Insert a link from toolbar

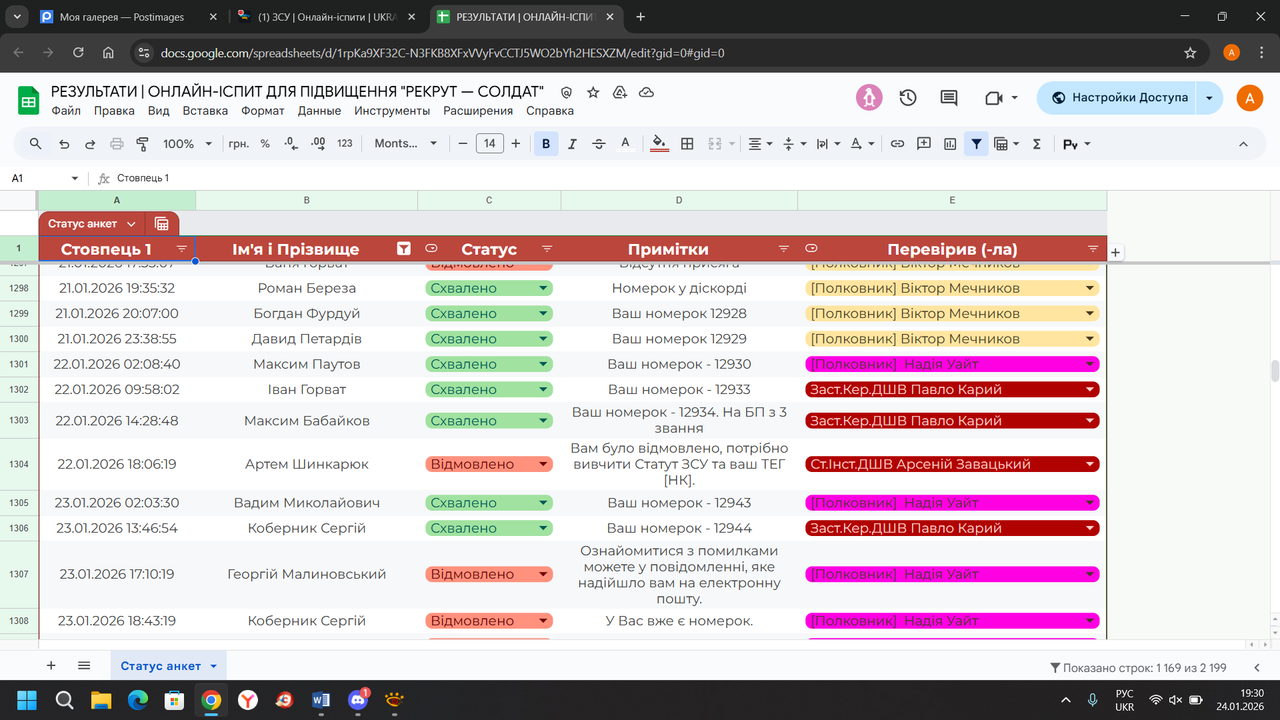click(897, 144)
